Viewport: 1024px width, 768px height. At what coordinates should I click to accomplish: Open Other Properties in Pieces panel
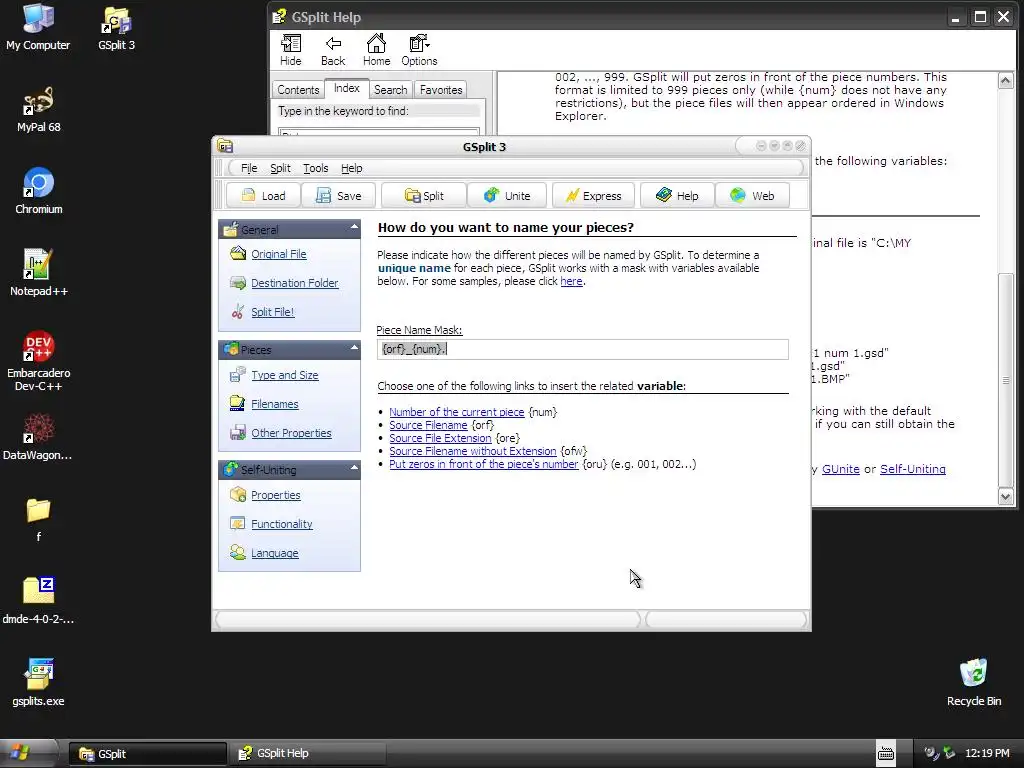291,433
